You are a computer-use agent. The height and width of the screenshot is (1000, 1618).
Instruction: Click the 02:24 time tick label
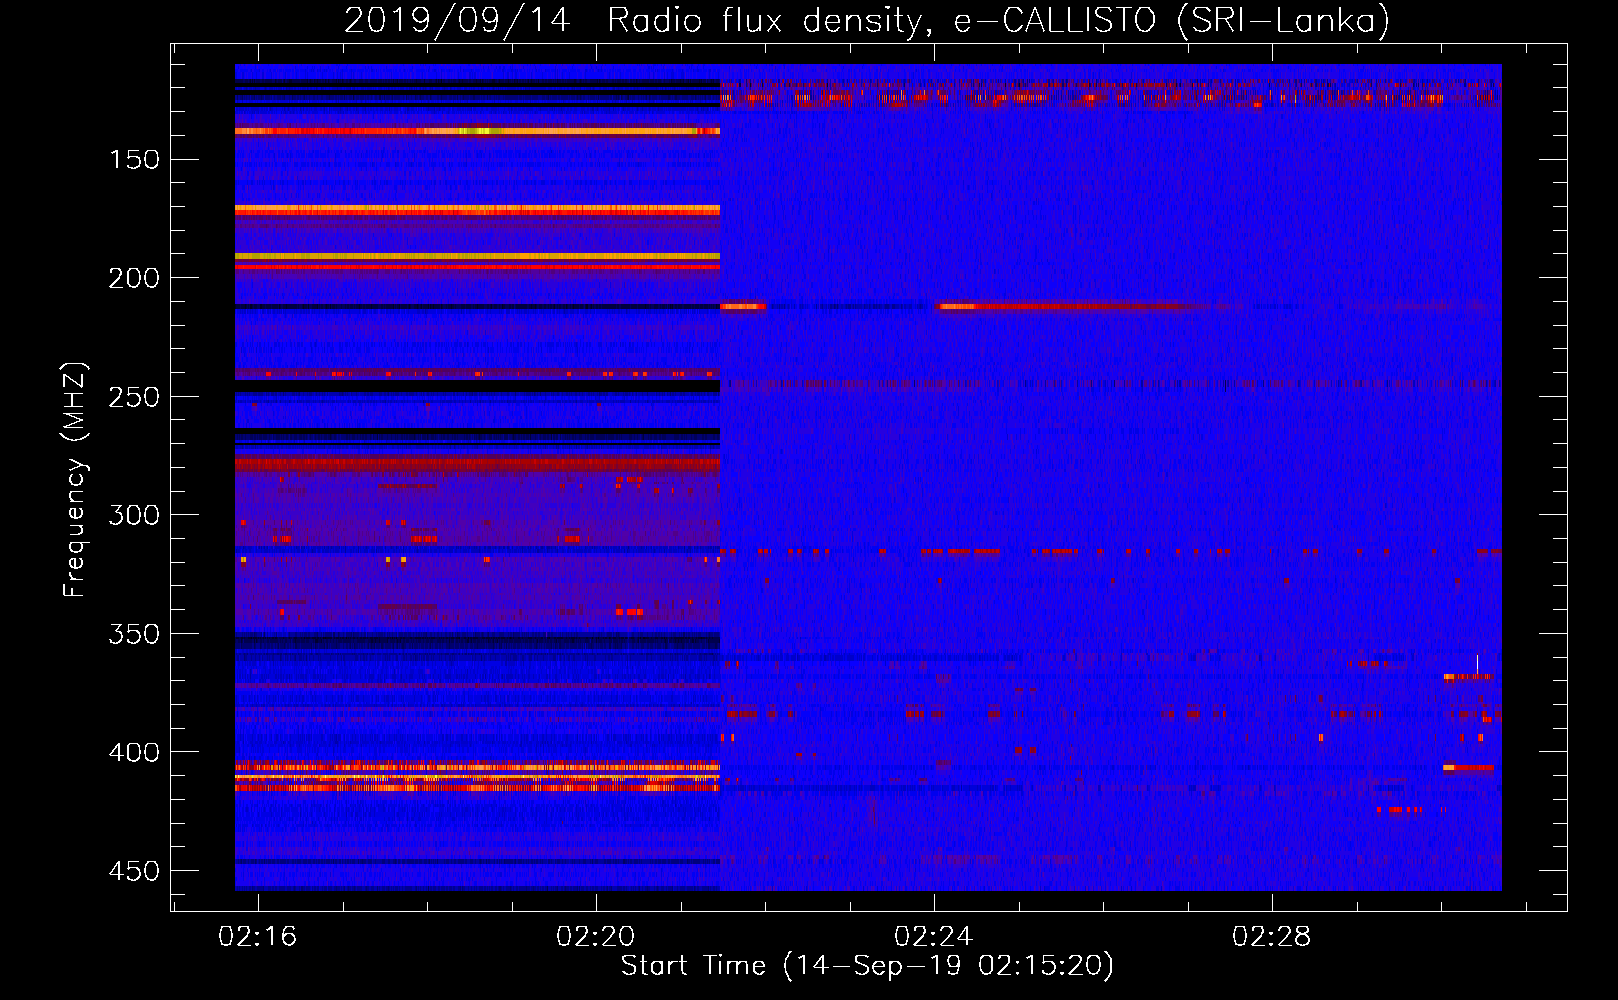934,937
